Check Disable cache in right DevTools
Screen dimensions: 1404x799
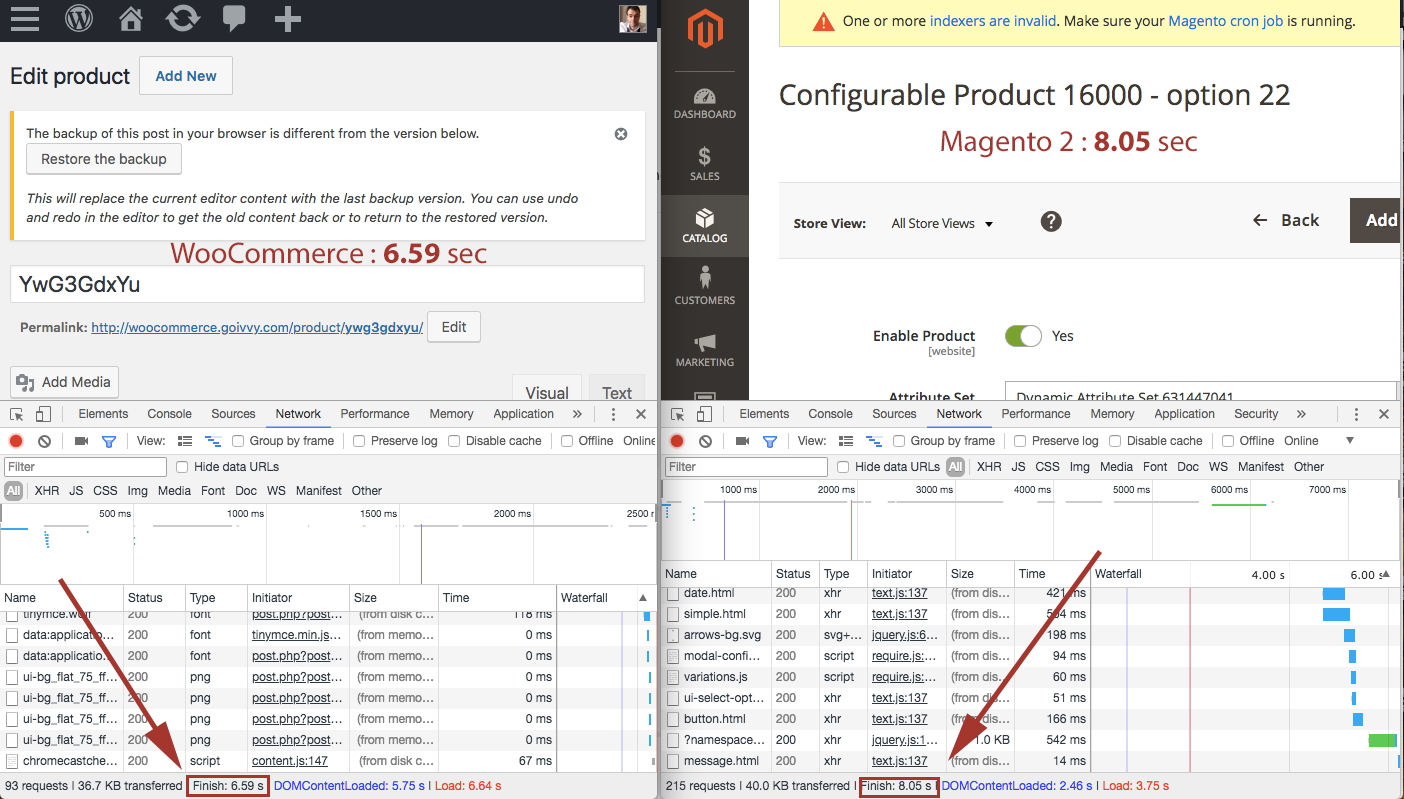click(1115, 441)
